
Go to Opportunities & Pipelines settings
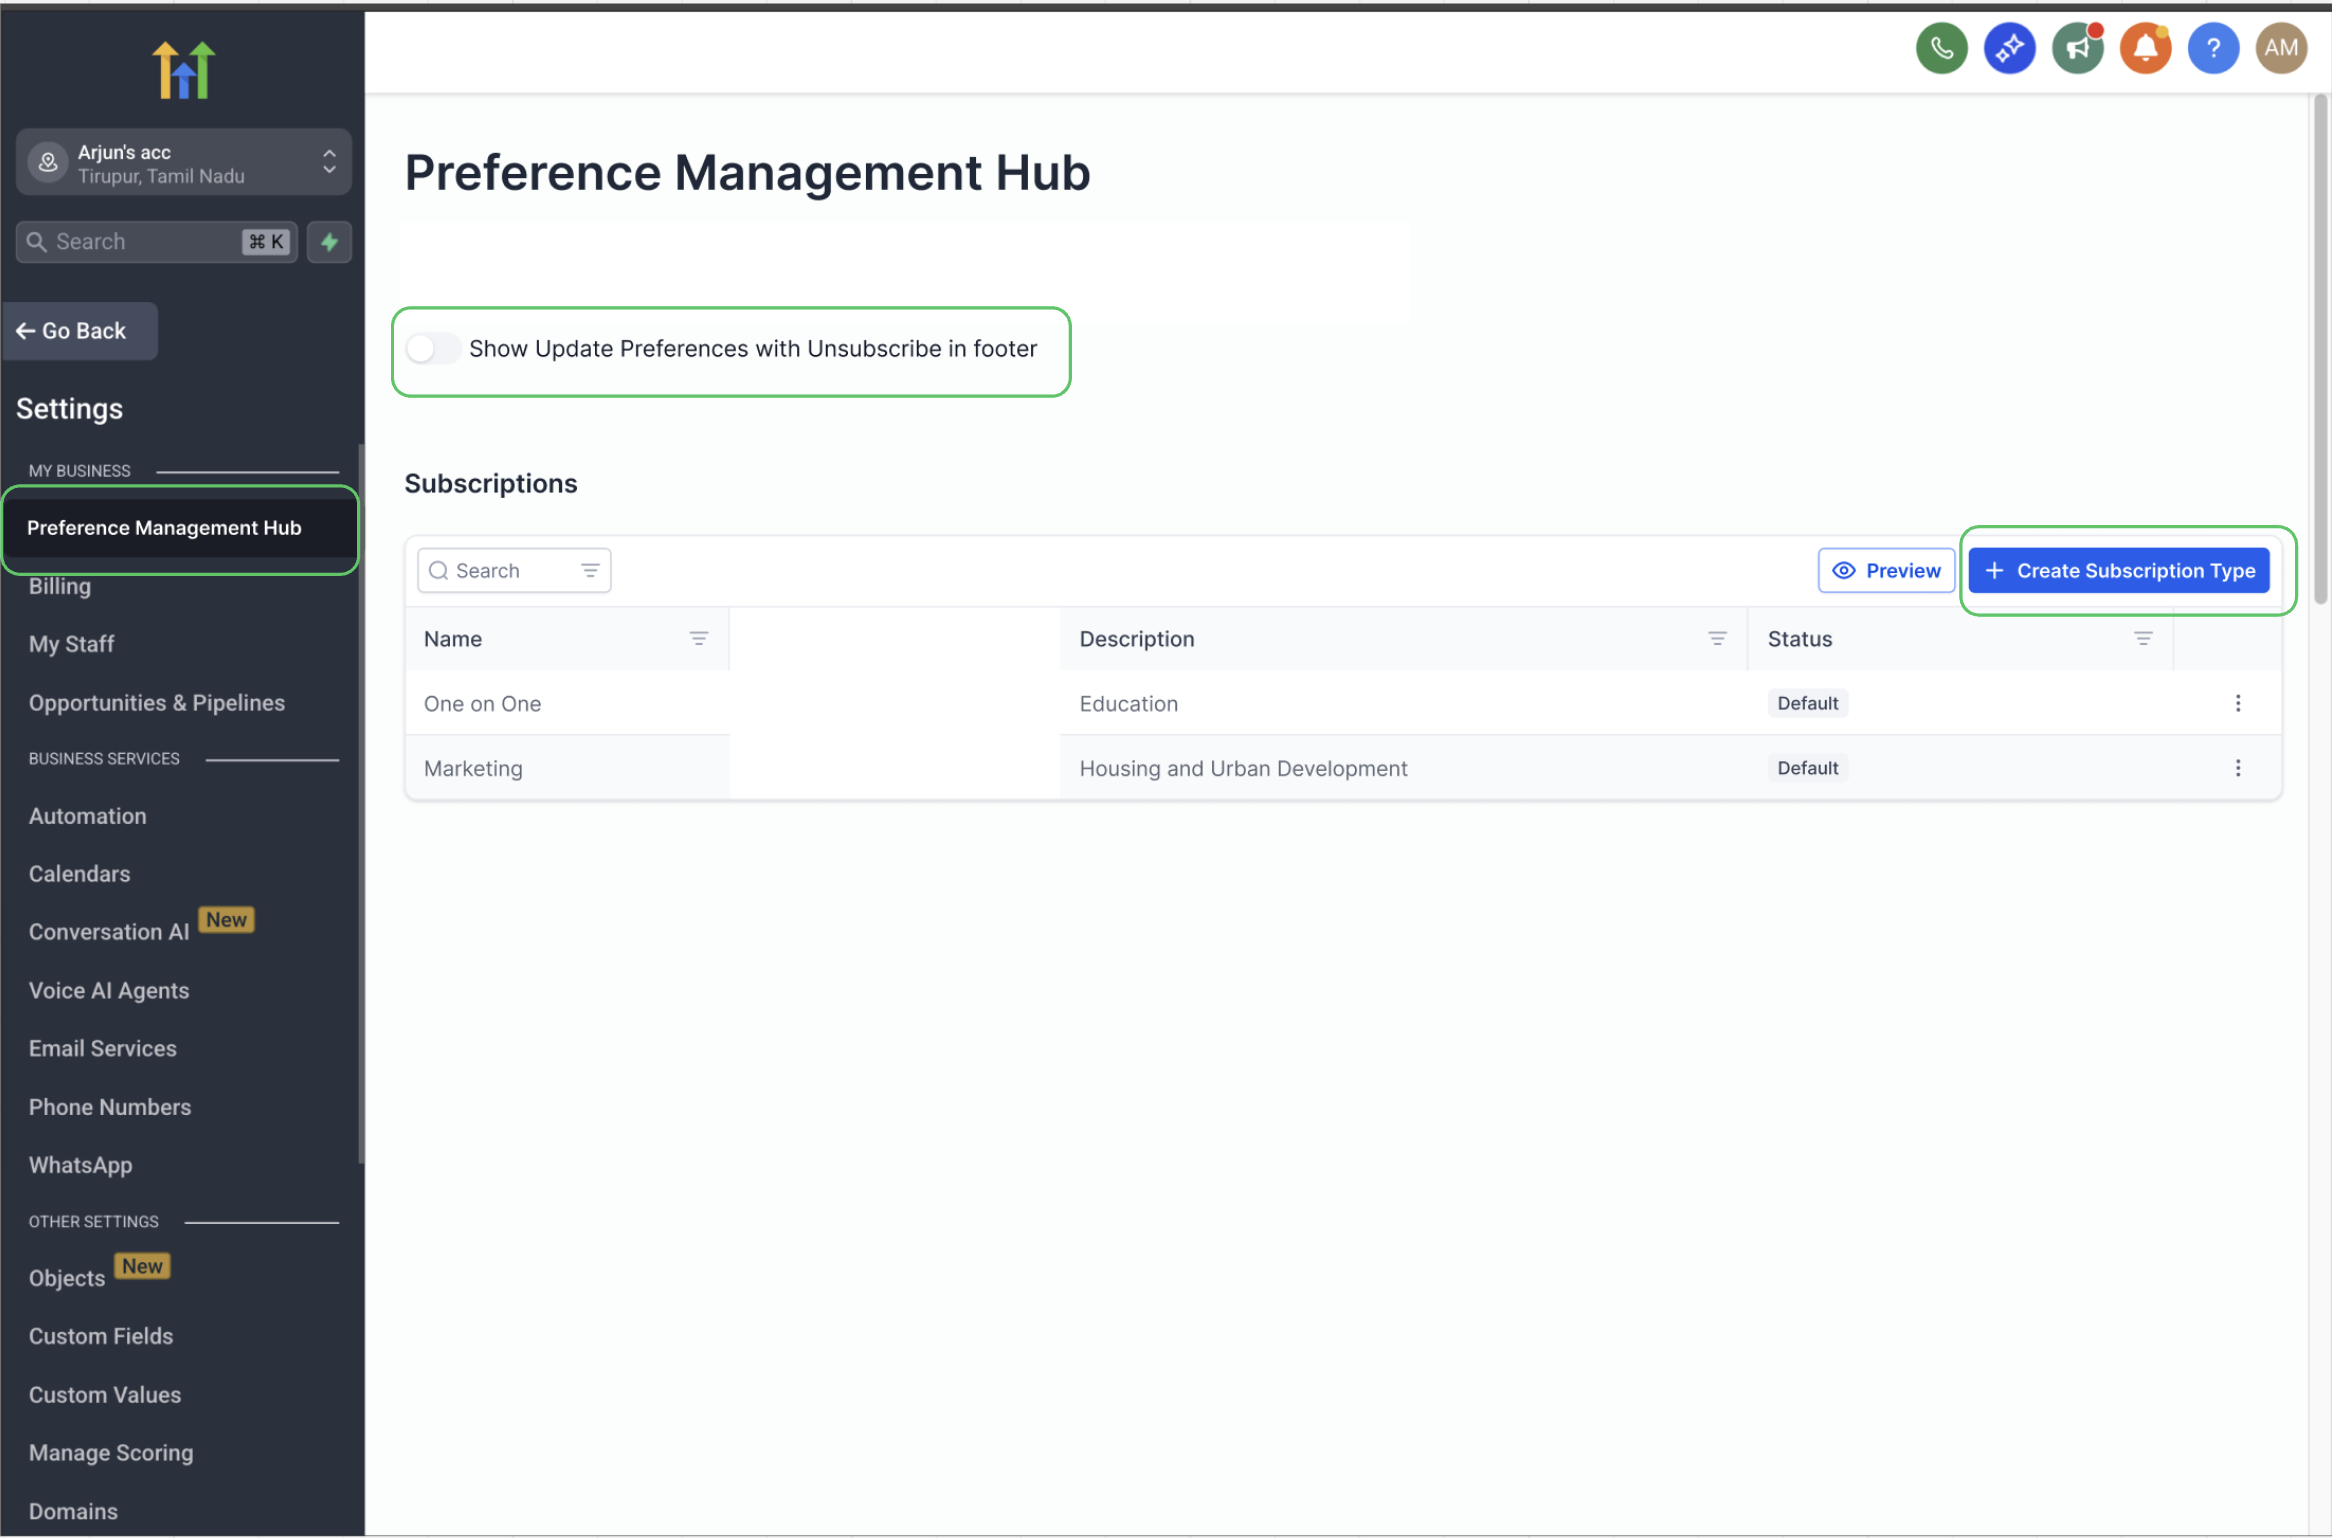157,703
